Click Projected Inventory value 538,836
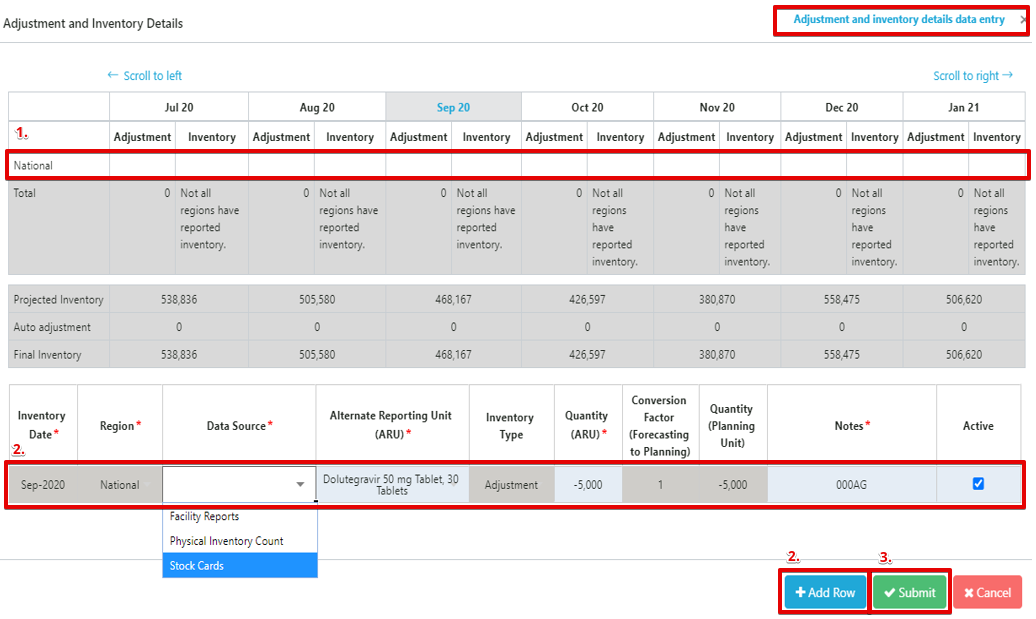The height and width of the screenshot is (619, 1036). pos(179,299)
